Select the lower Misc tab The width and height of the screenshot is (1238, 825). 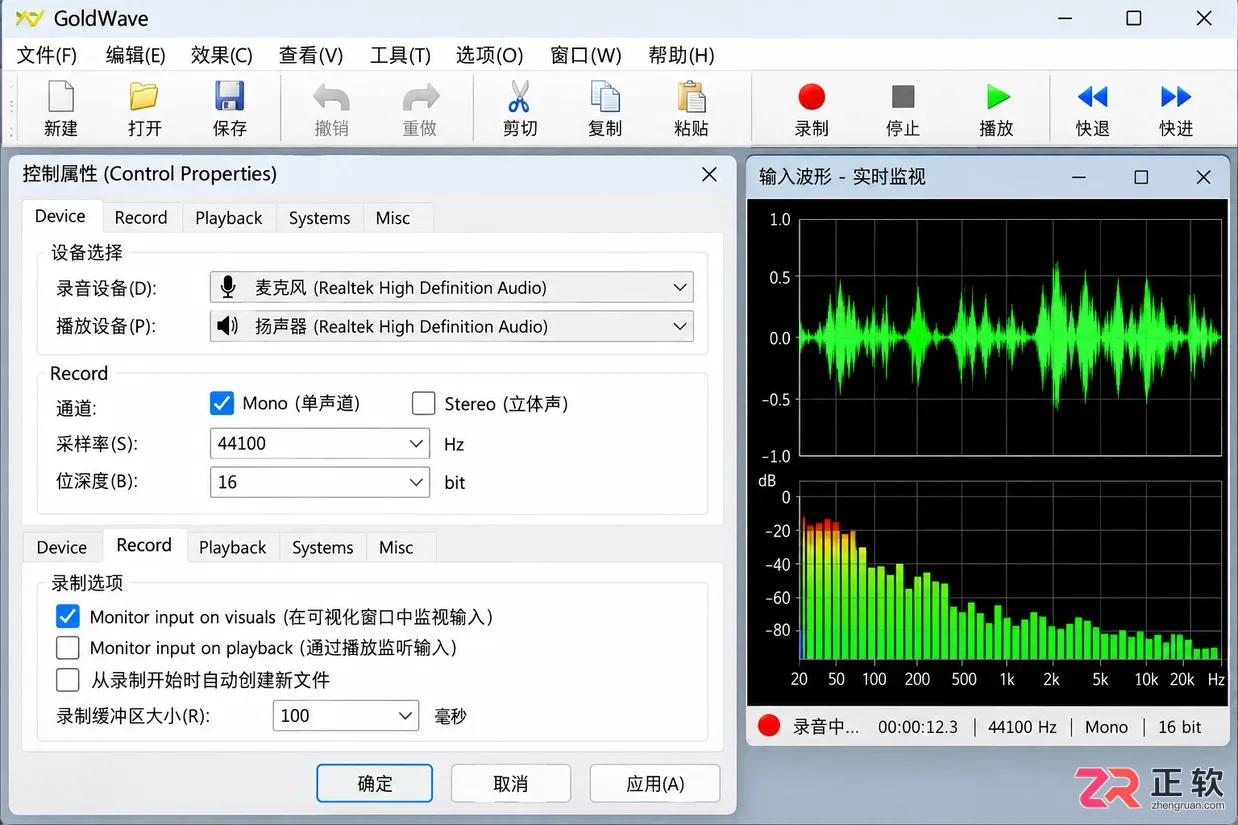point(396,547)
